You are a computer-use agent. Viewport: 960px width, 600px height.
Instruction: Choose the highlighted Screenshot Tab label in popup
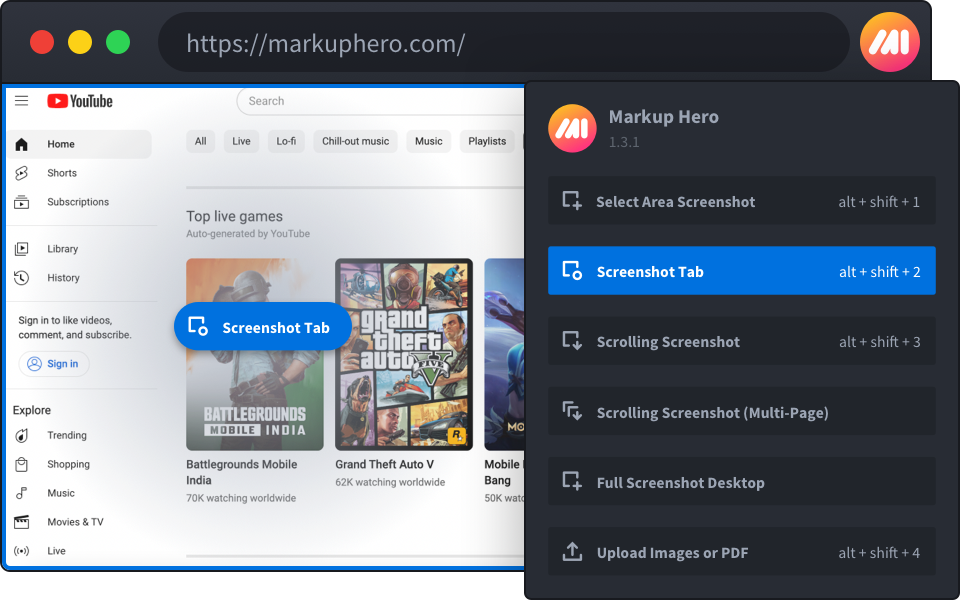pos(650,271)
